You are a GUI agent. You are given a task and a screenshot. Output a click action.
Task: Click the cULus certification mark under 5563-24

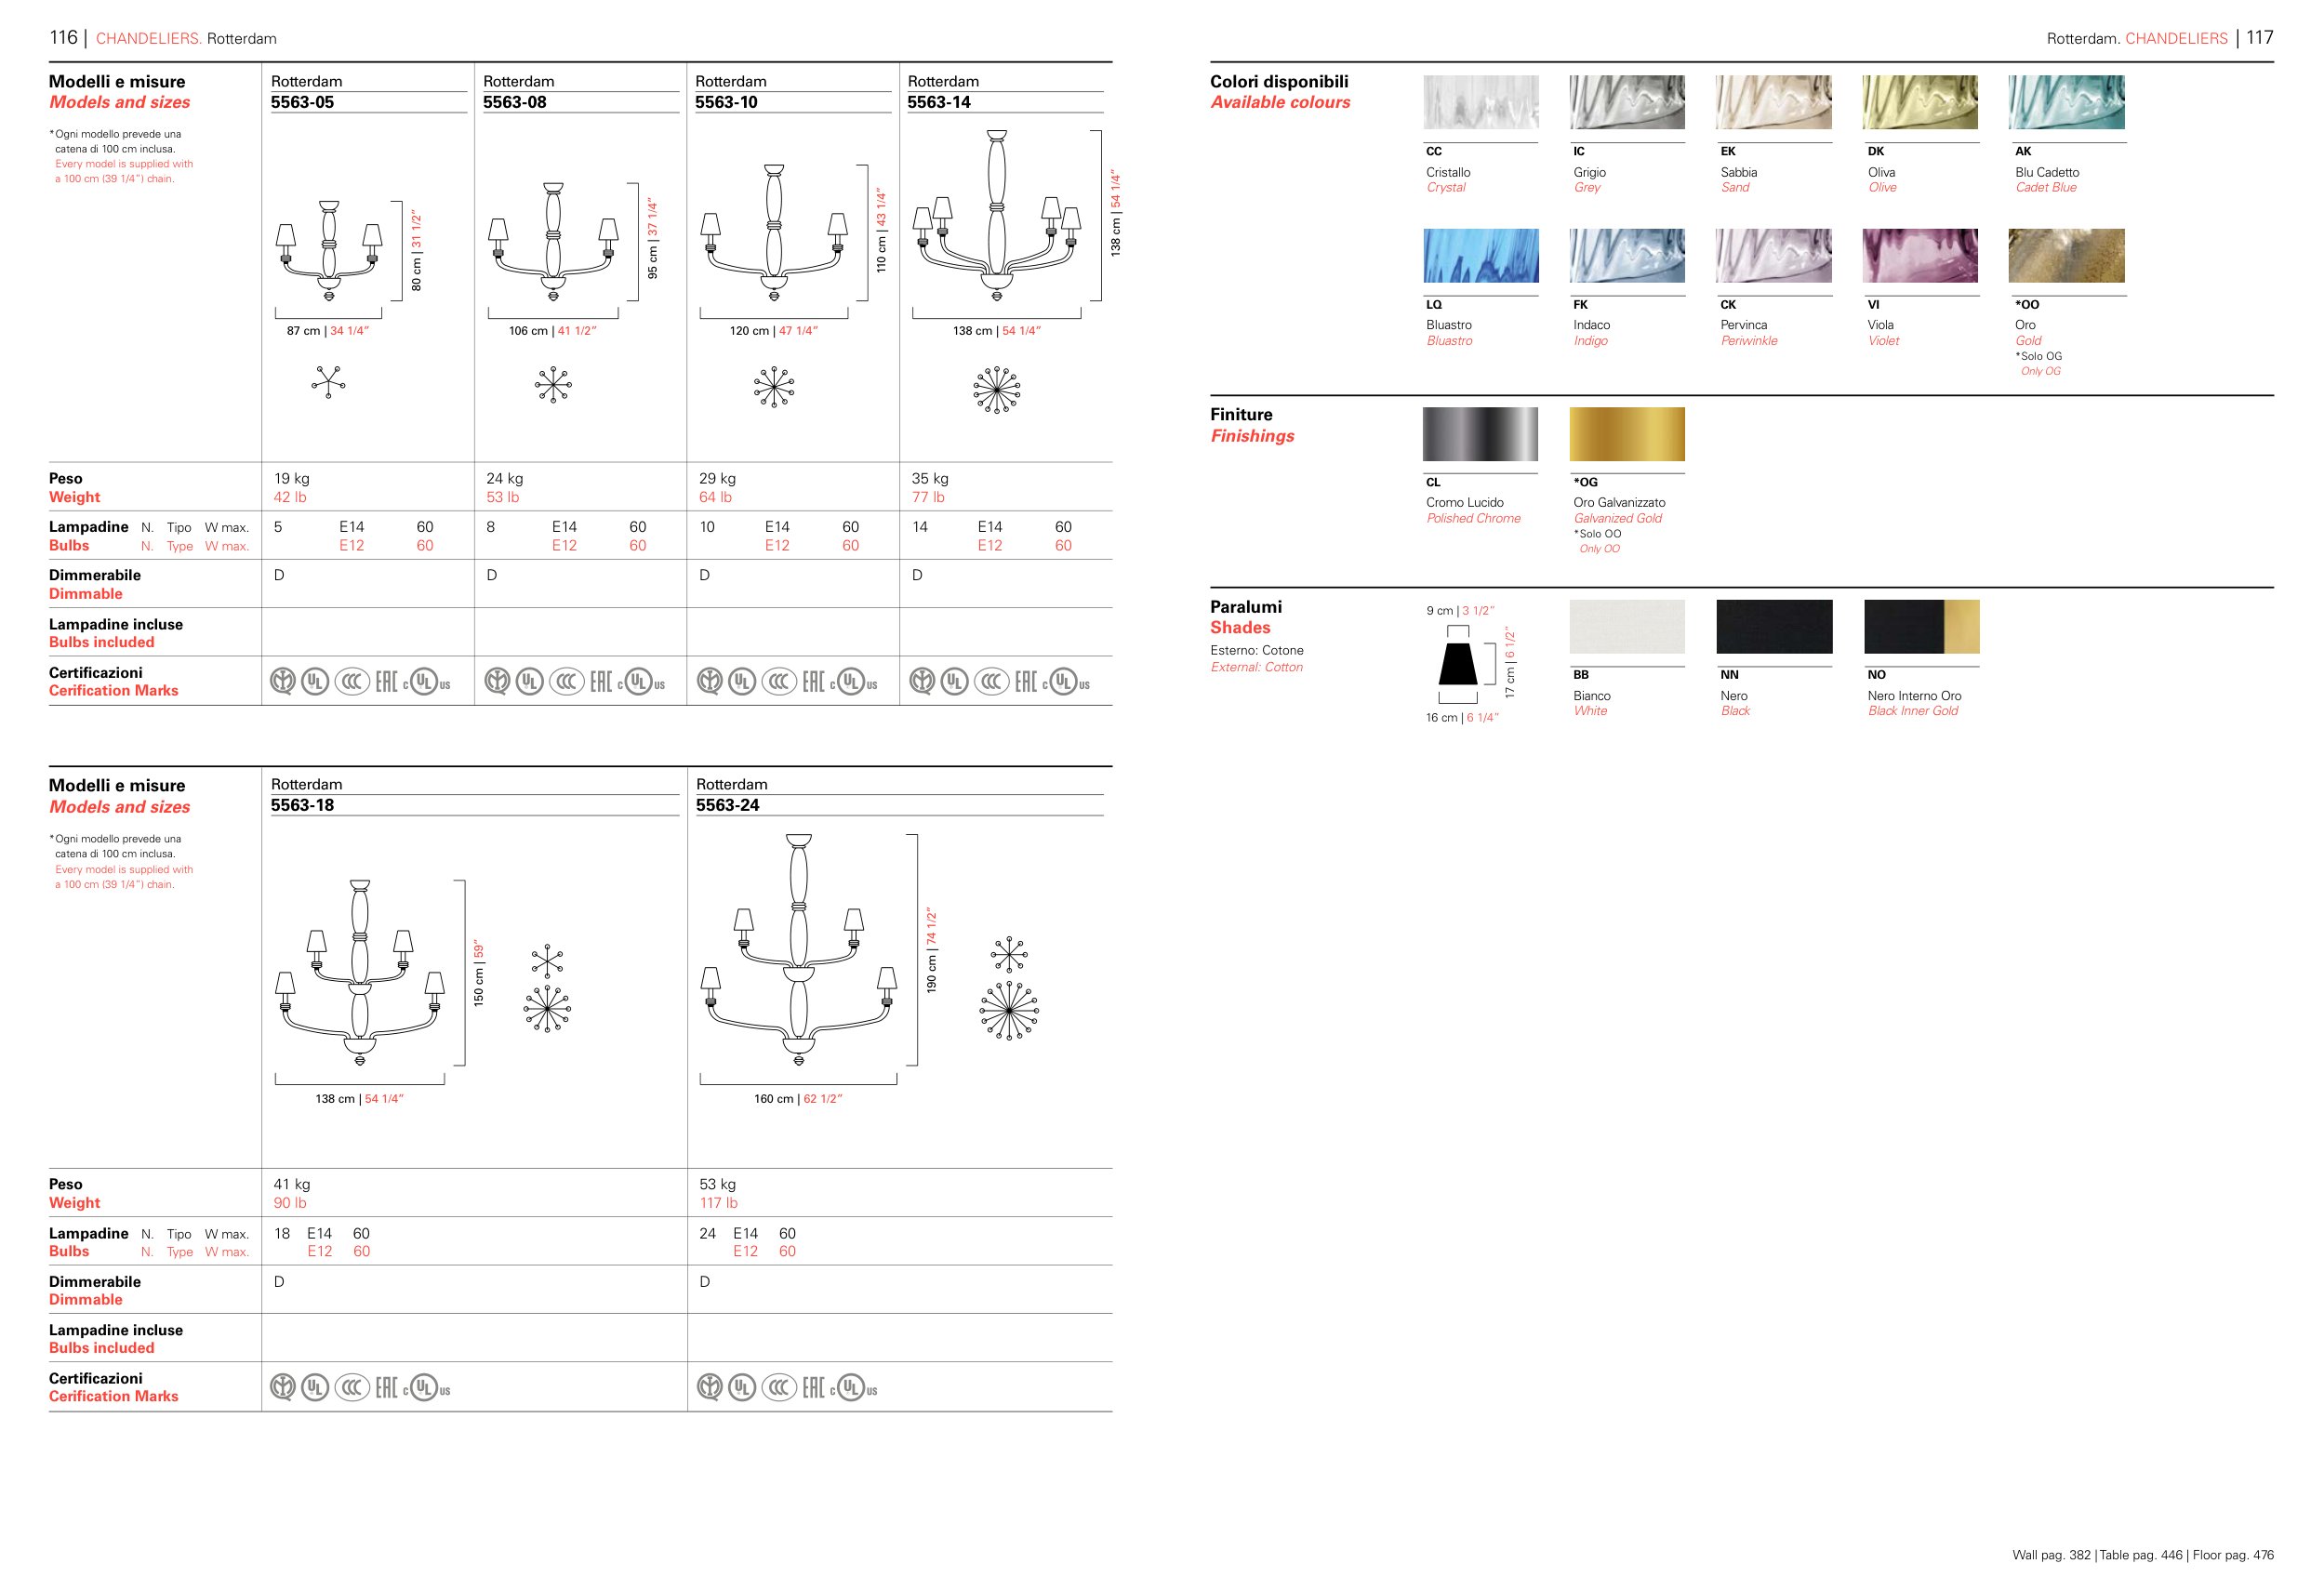click(853, 1387)
